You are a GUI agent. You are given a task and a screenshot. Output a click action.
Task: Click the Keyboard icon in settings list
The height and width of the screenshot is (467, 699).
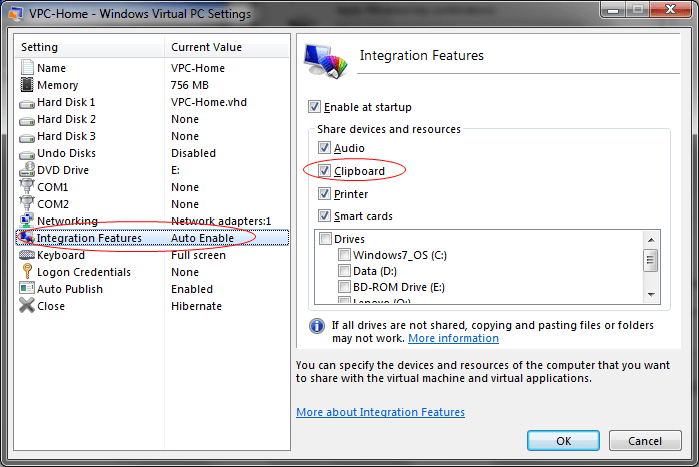coord(27,255)
